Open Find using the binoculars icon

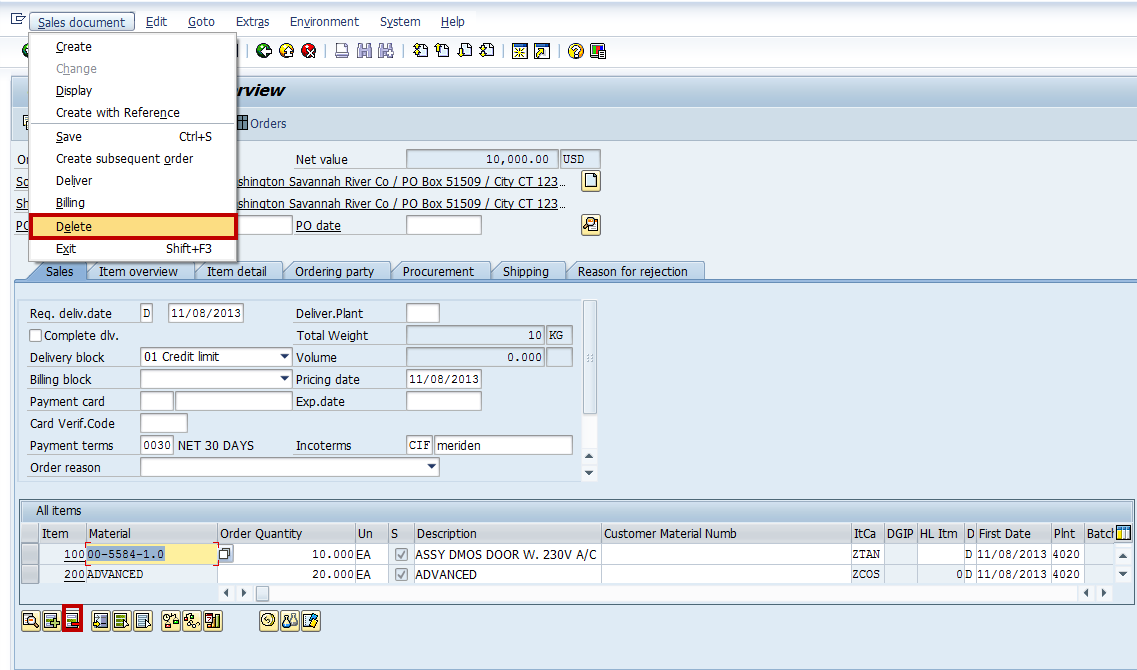point(364,51)
